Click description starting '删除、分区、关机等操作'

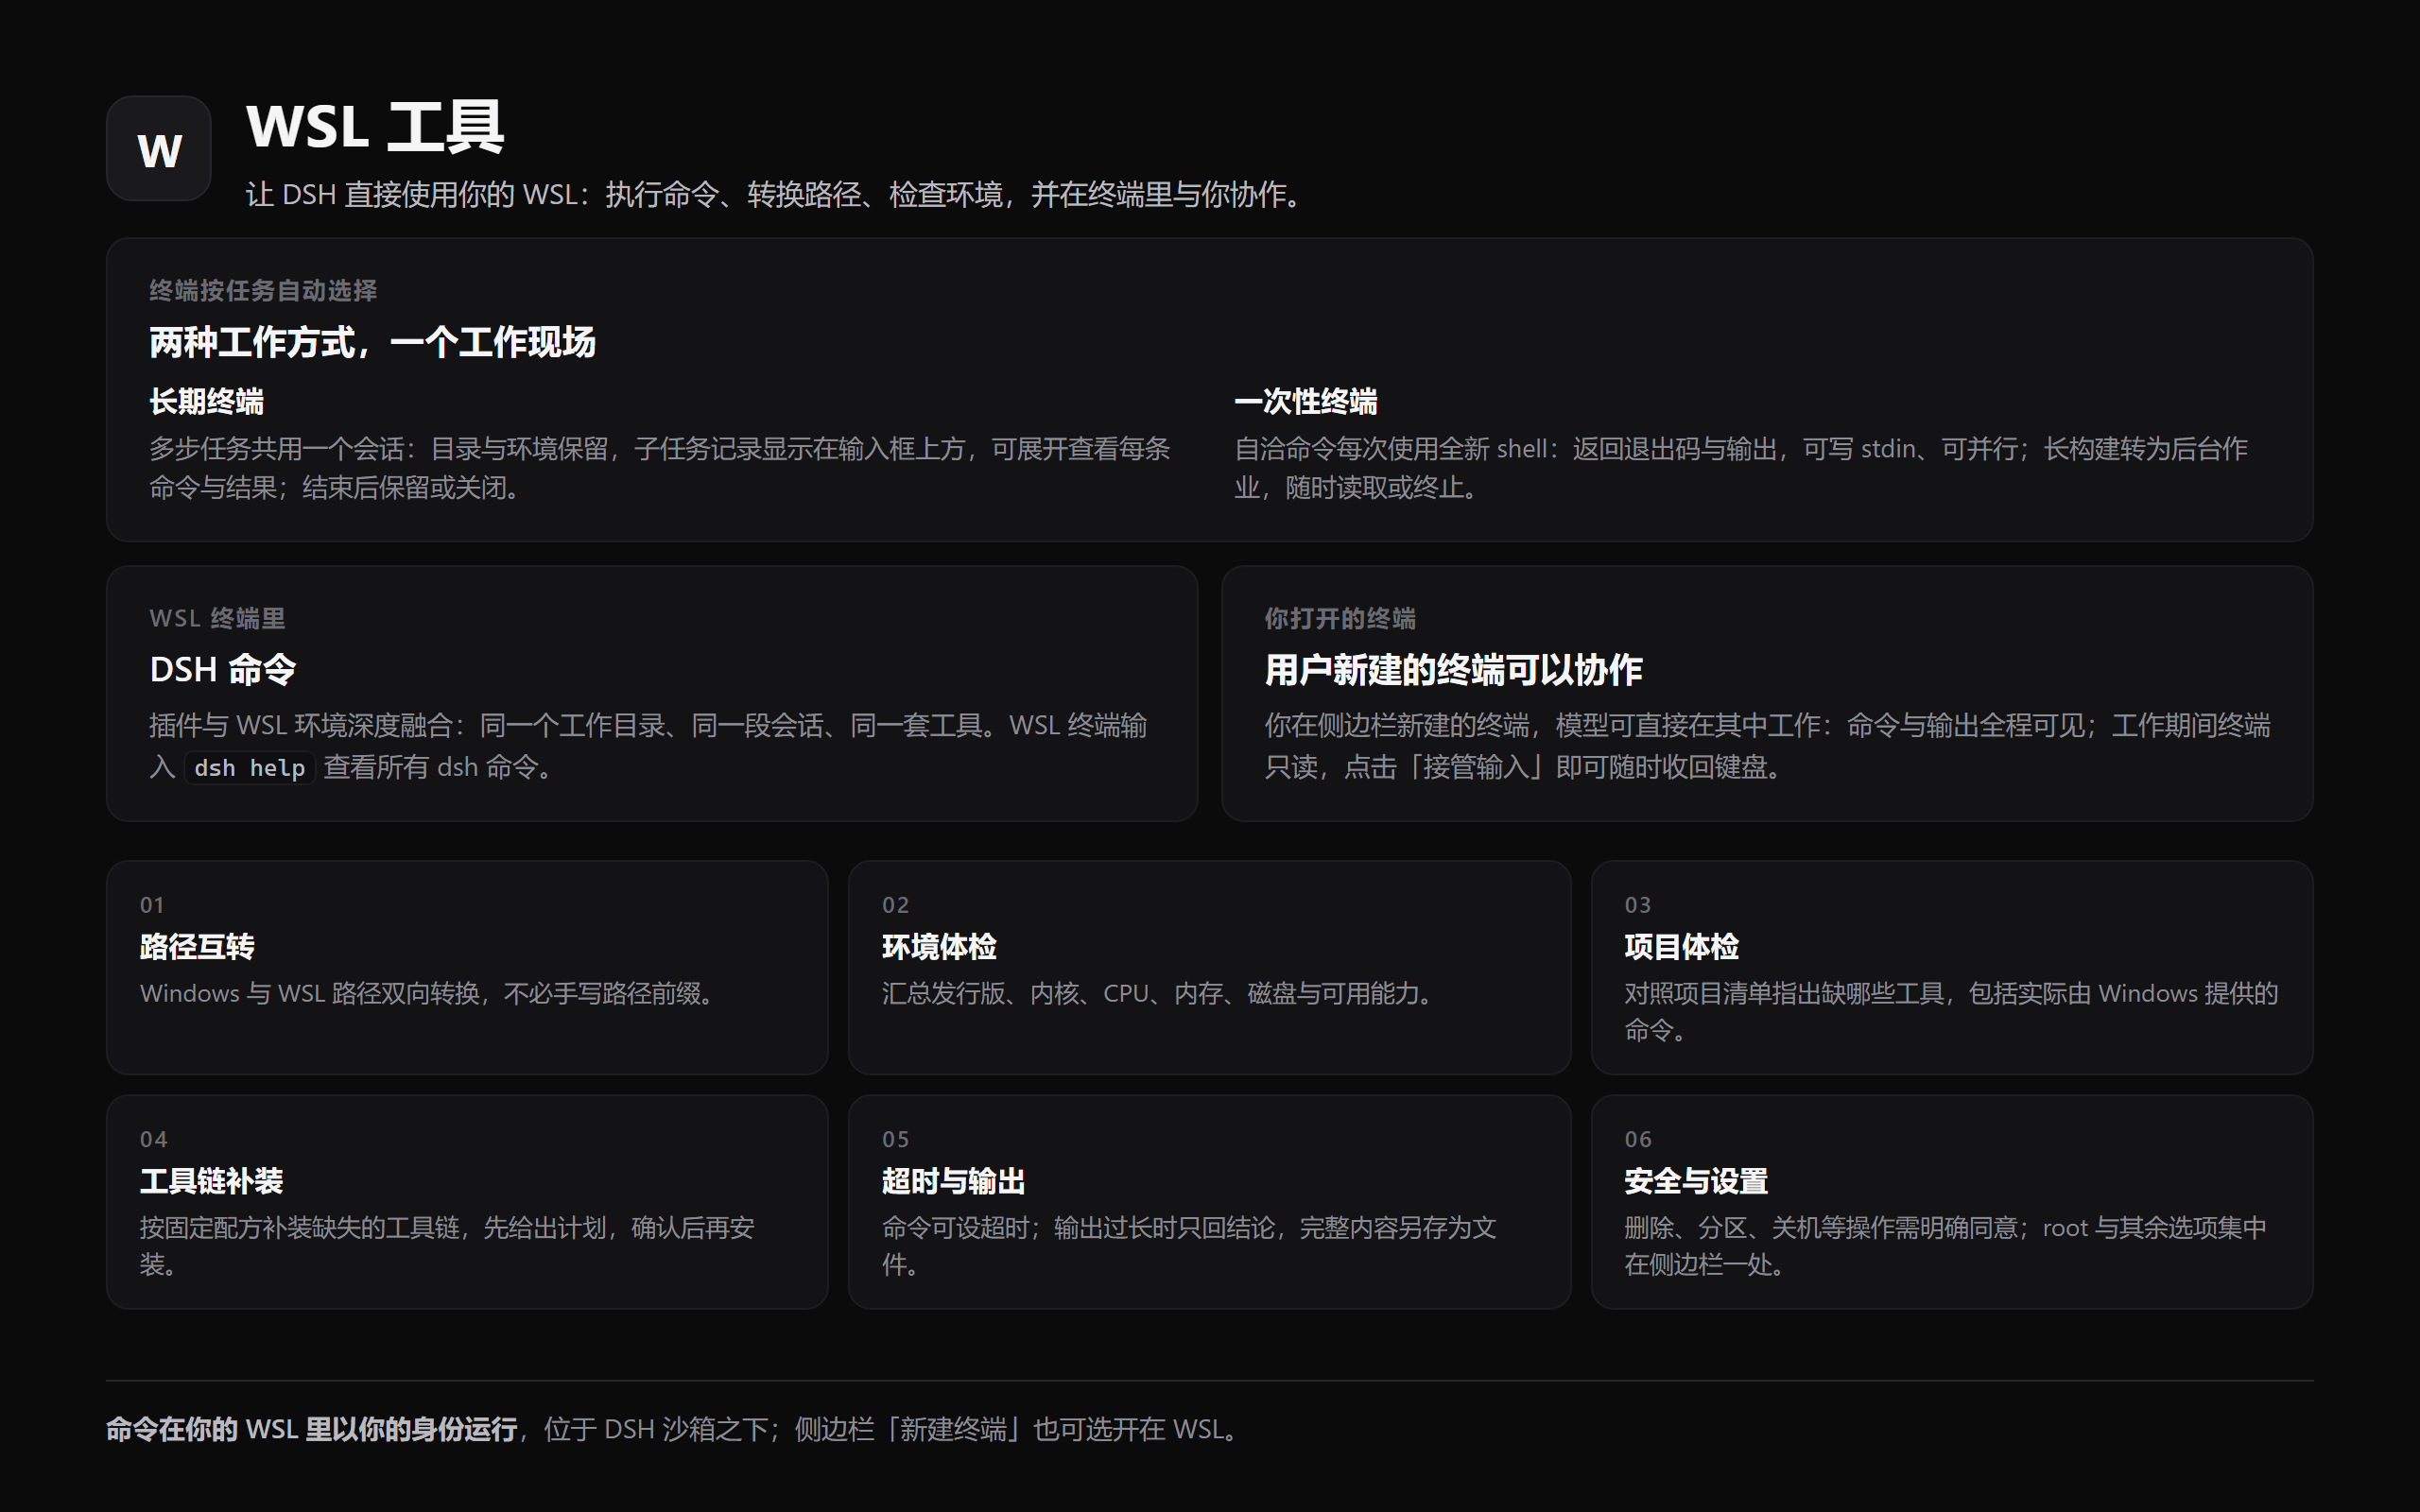coord(1945,1246)
